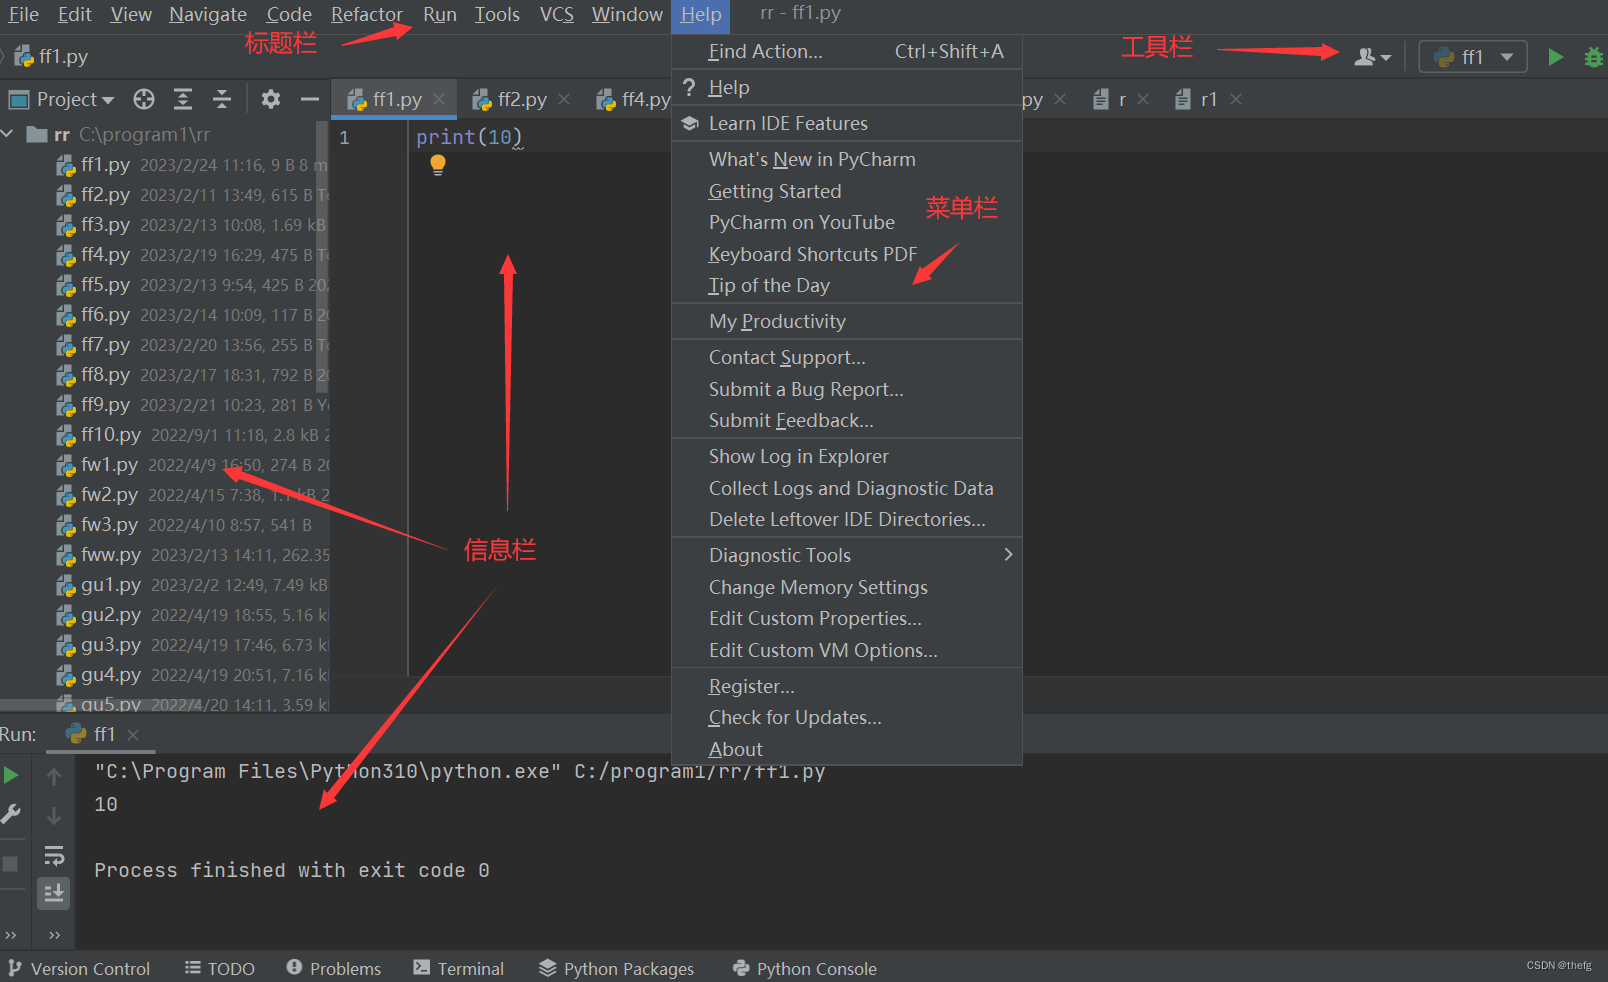Screen dimensions: 1608x982
Task: Open the Terminal tool window
Action: point(459,968)
